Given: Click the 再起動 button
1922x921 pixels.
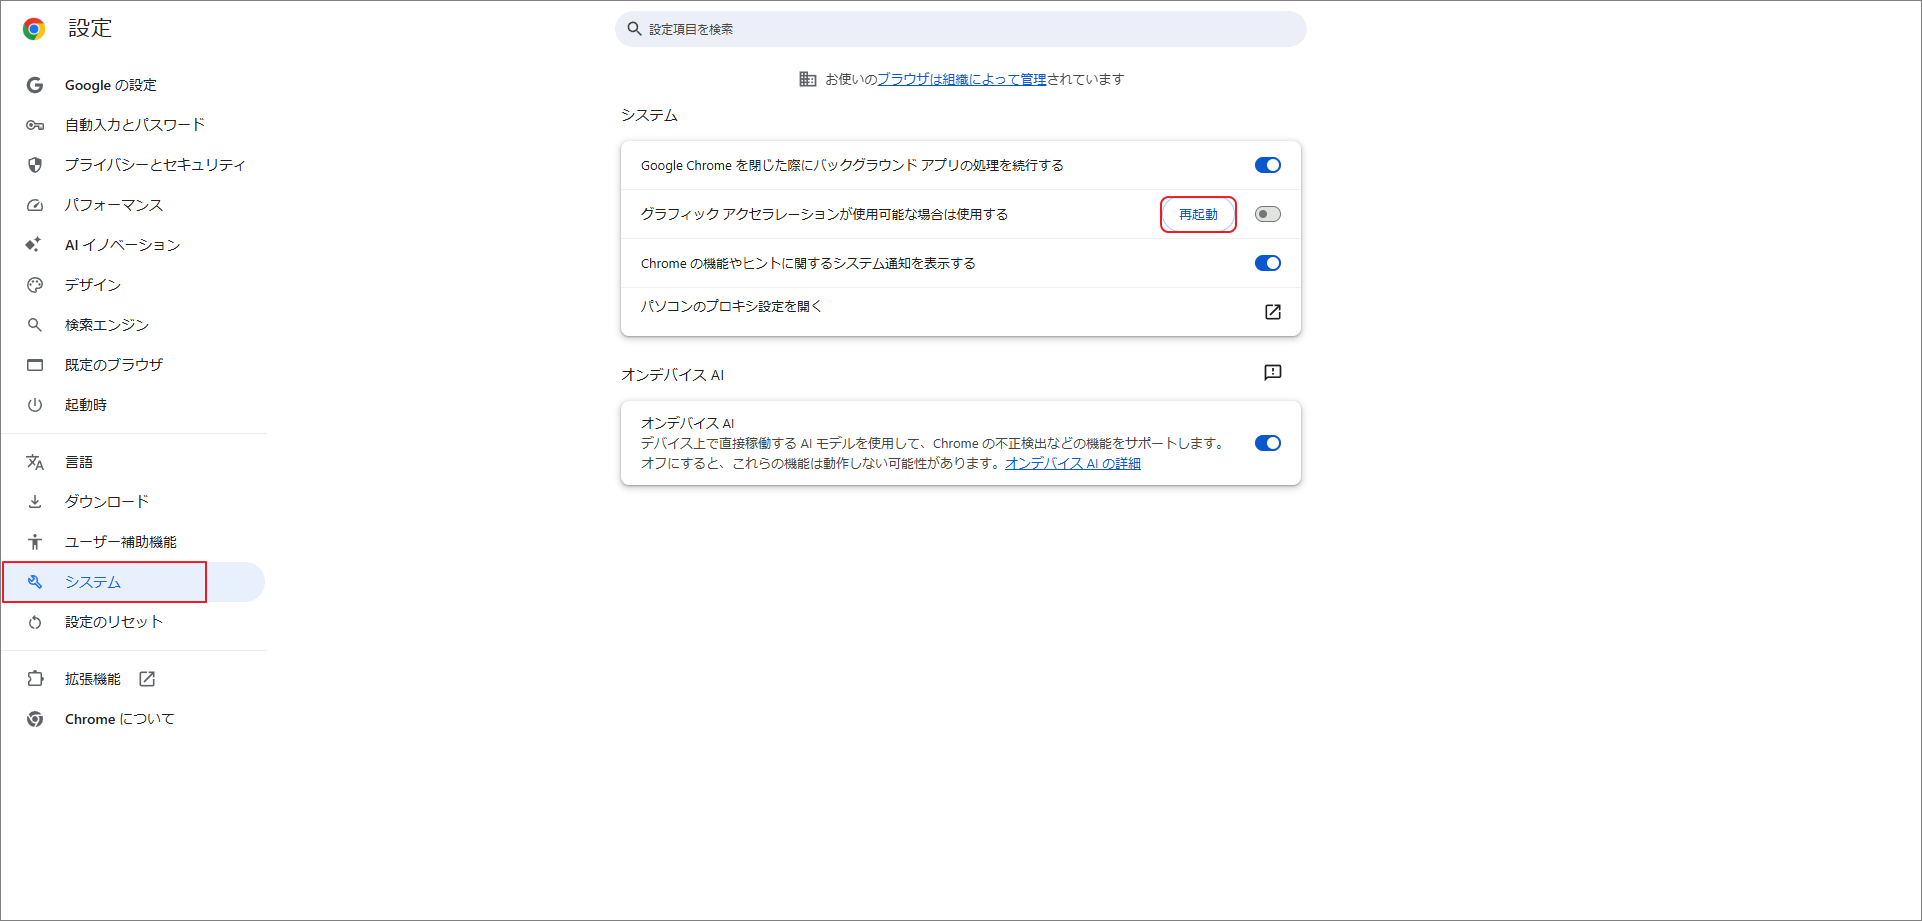Looking at the screenshot, I should [1198, 214].
